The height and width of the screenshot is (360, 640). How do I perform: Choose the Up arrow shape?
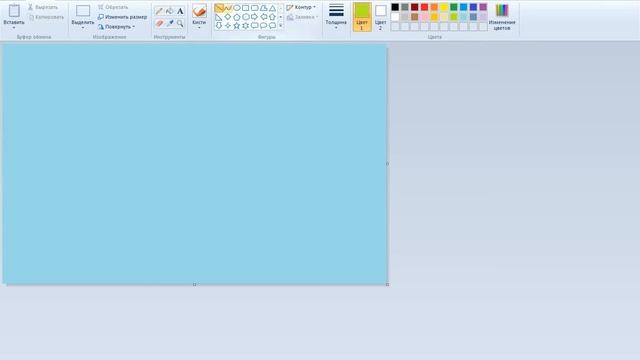272,17
